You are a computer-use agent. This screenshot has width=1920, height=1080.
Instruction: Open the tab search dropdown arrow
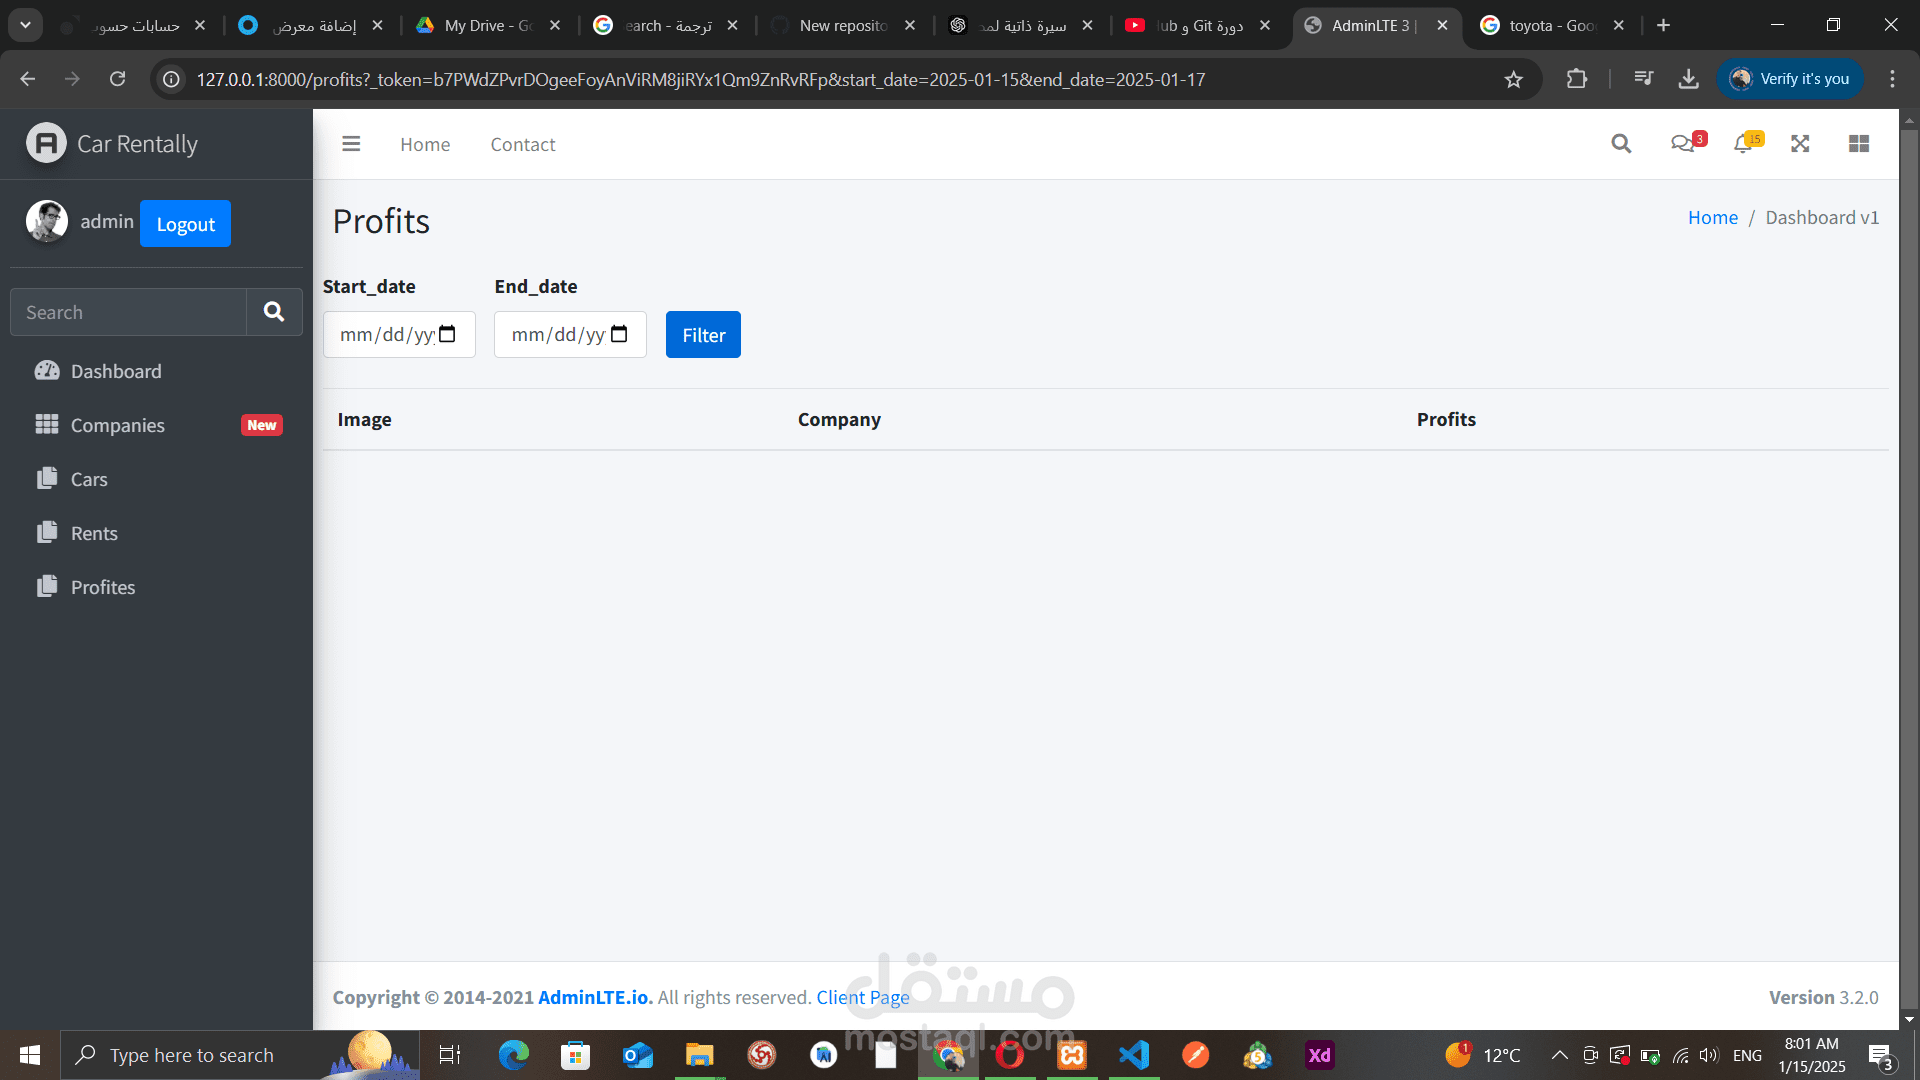(x=25, y=25)
